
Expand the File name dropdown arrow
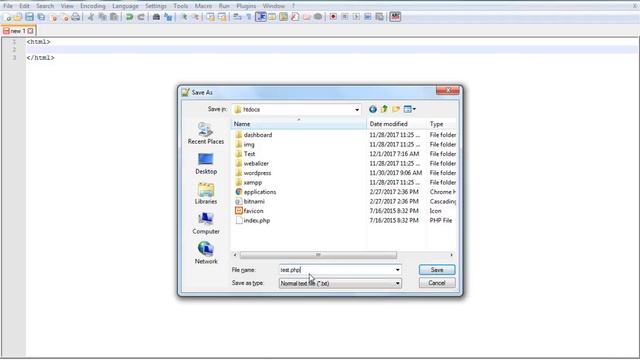[x=398, y=270]
